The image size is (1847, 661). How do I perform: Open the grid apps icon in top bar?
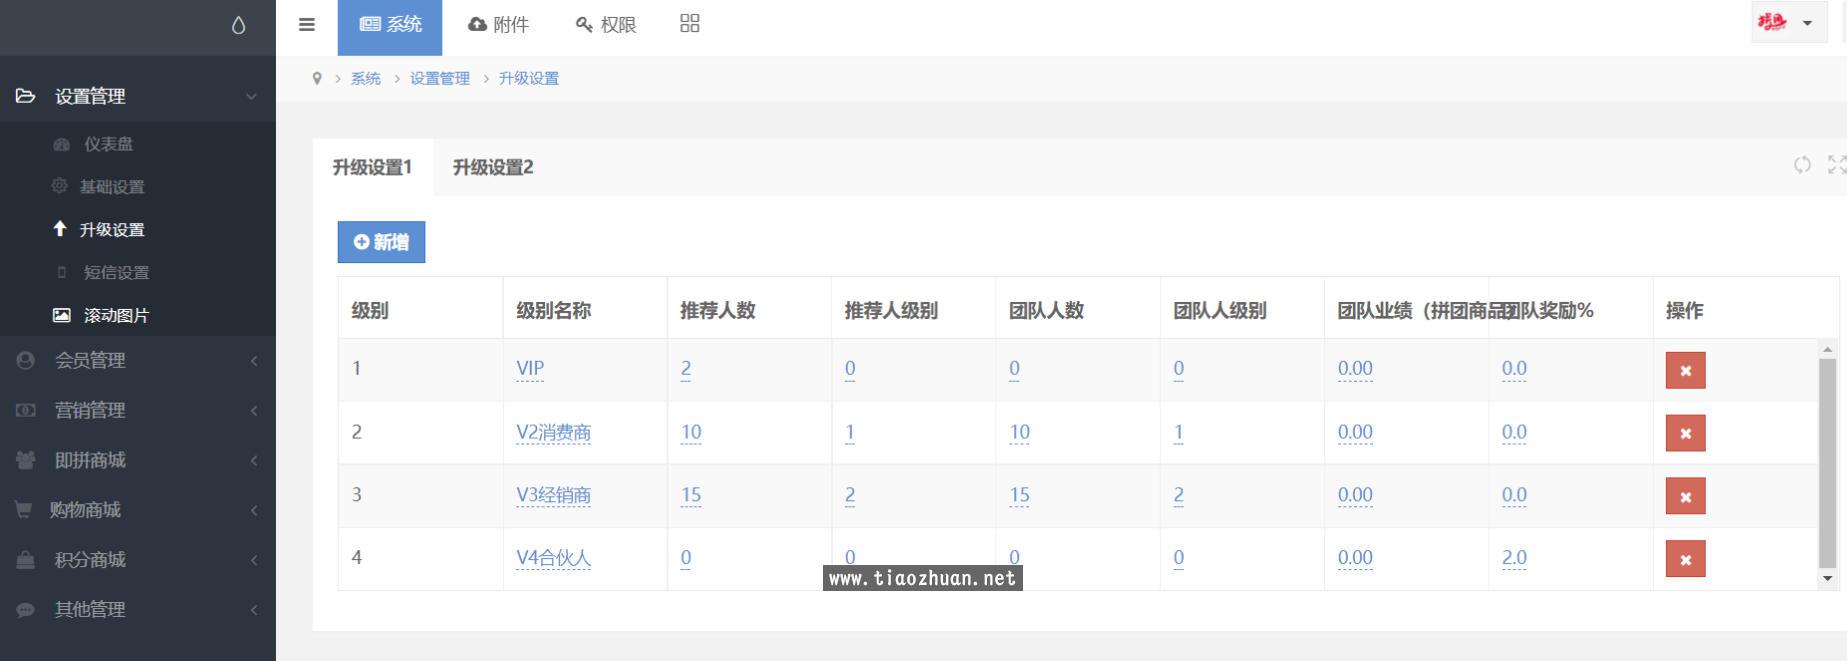690,24
